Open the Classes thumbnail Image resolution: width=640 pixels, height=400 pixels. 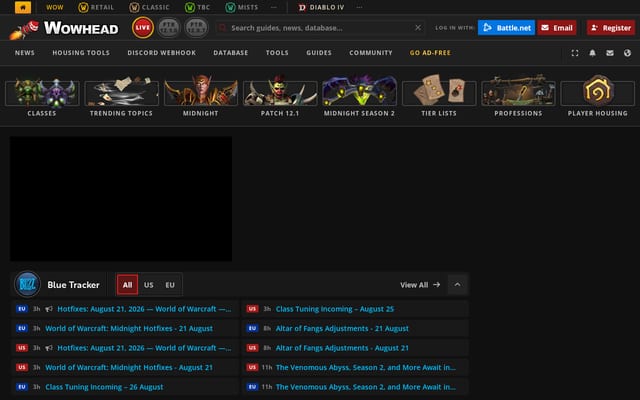point(42,96)
